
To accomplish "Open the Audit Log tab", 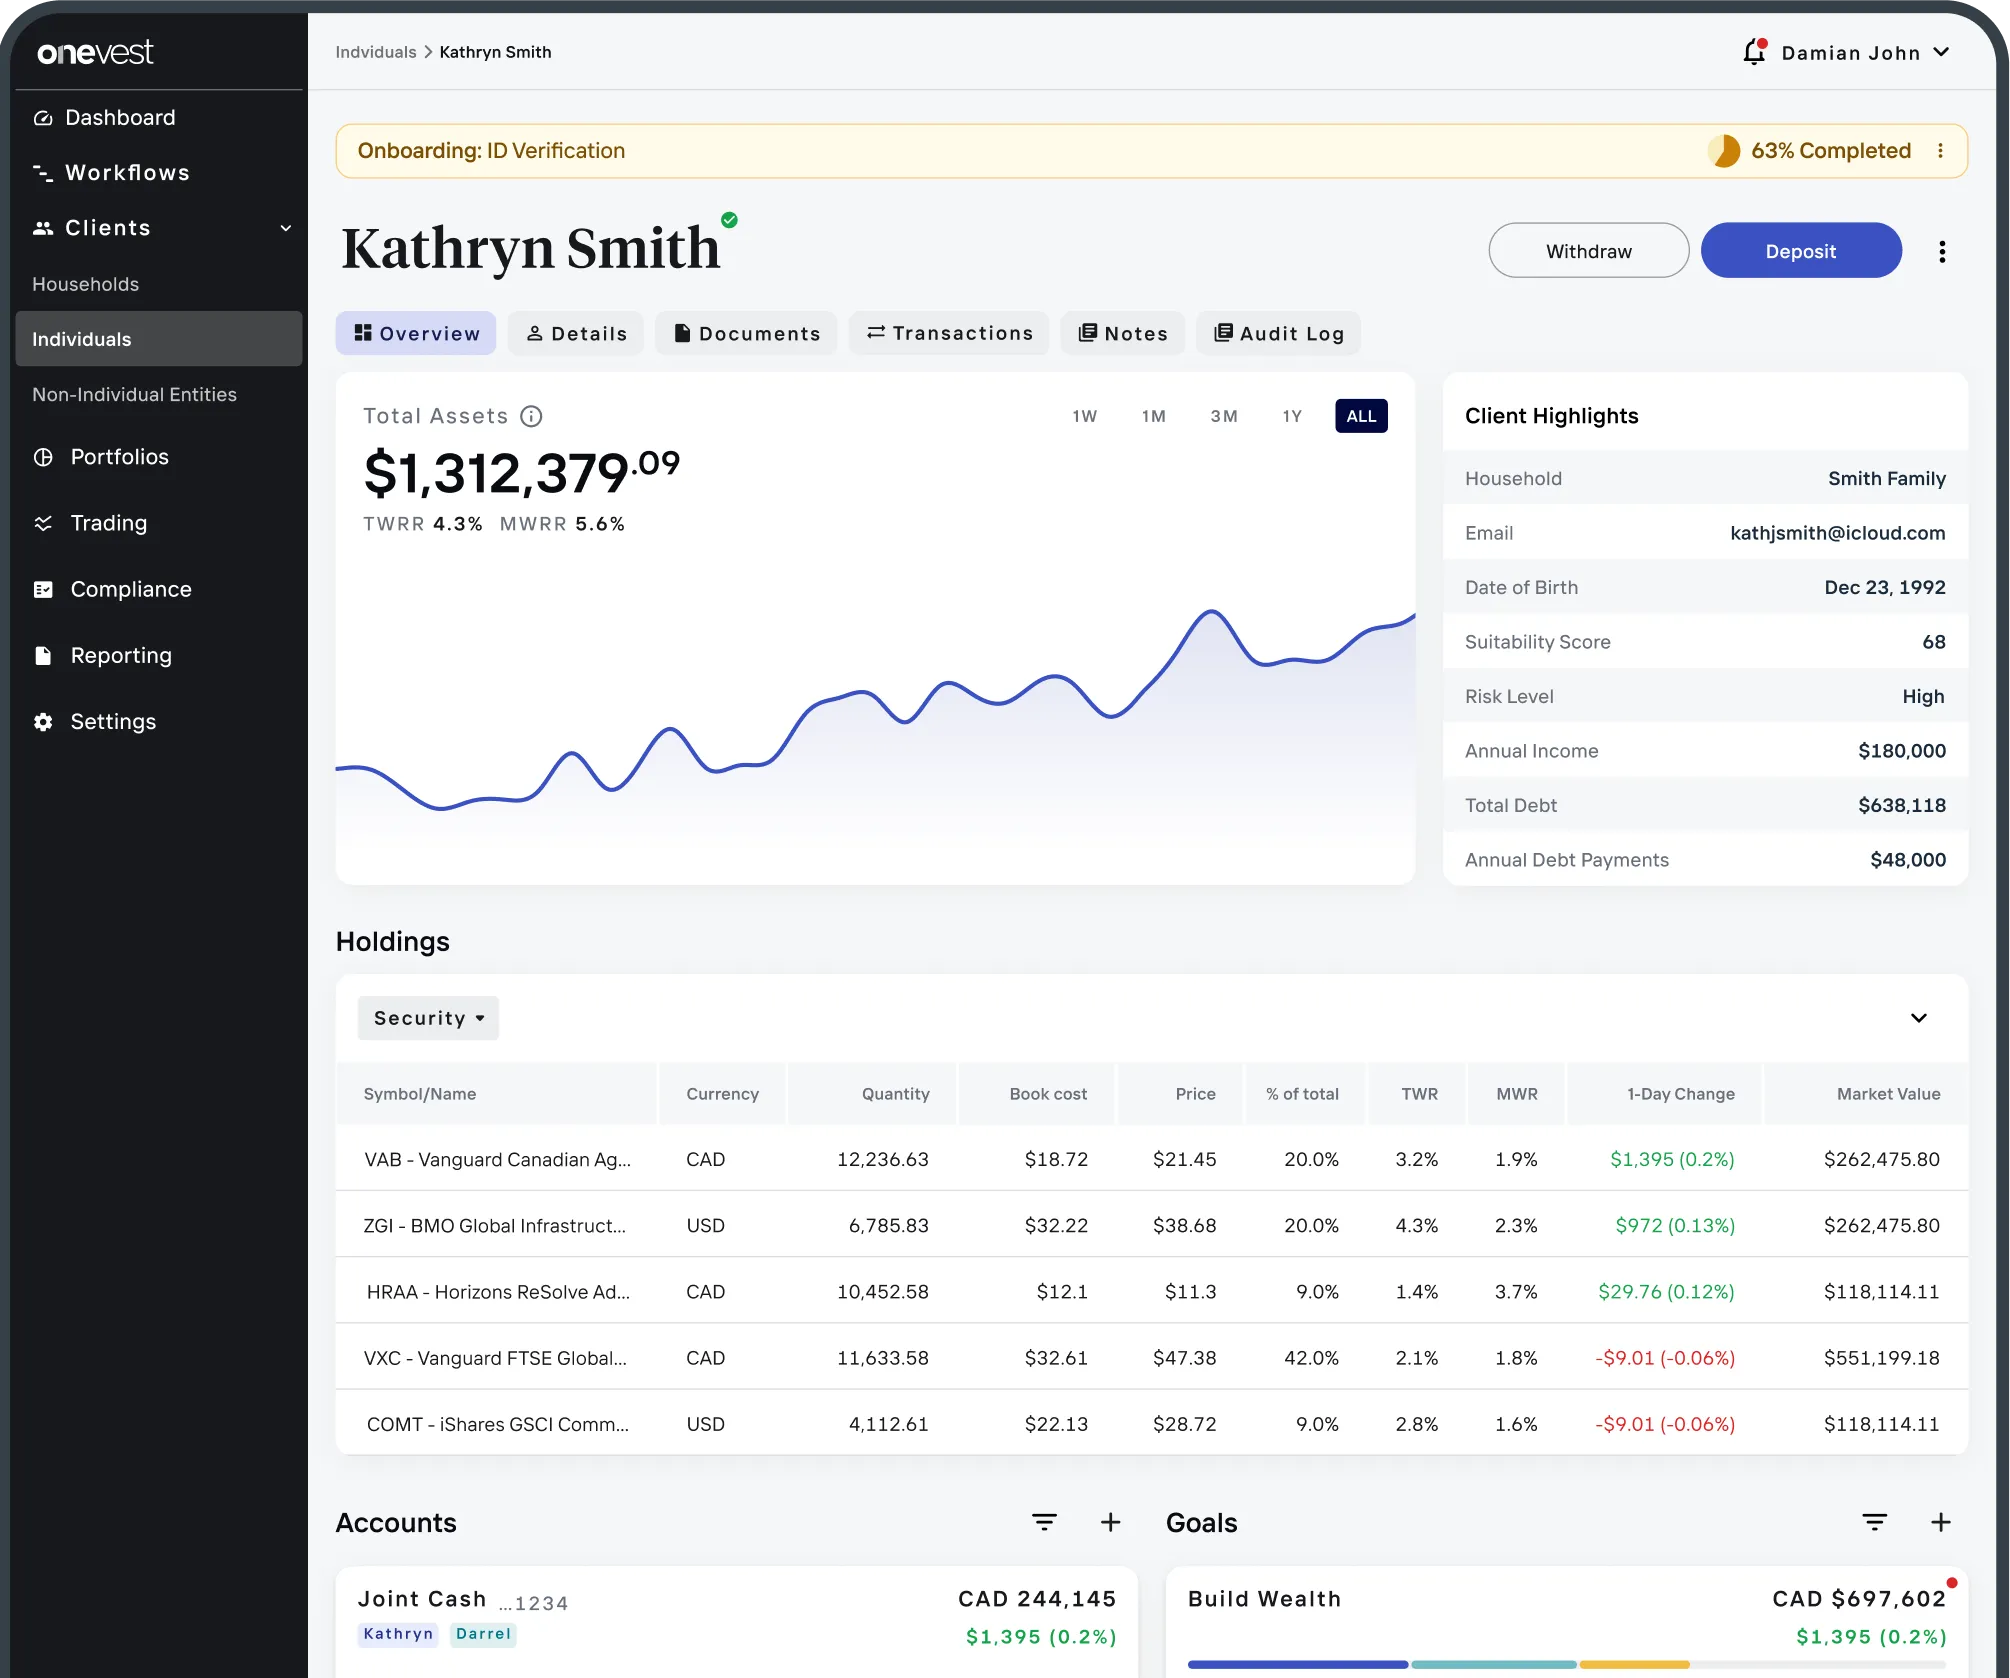I will pyautogui.click(x=1278, y=333).
